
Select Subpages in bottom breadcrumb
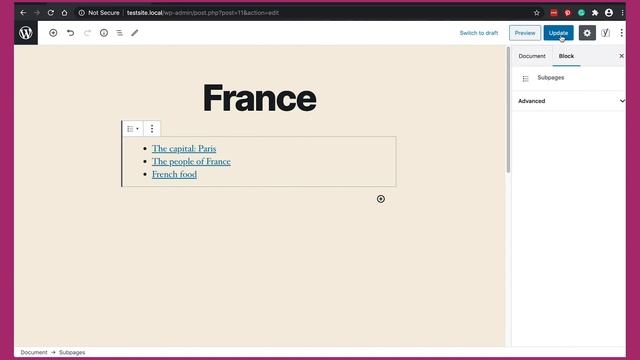72,352
